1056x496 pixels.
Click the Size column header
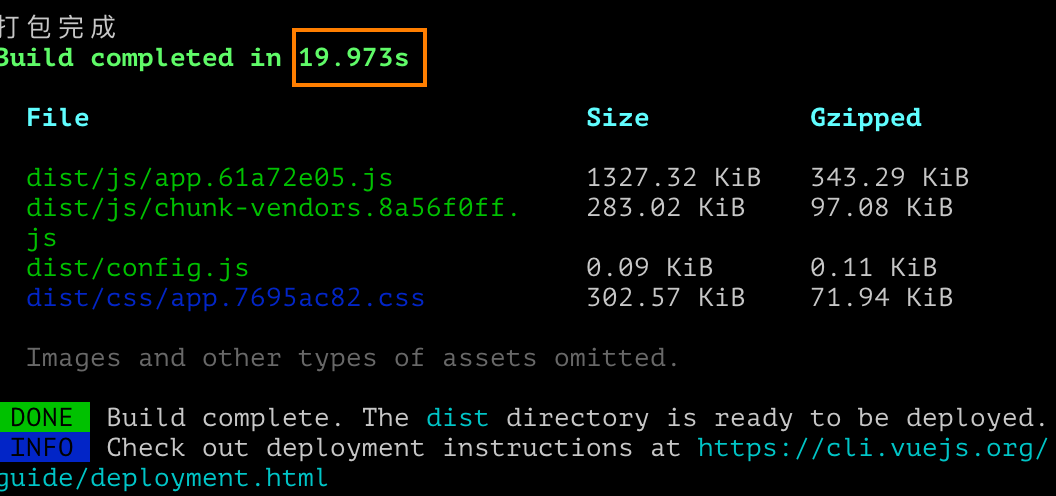618,117
